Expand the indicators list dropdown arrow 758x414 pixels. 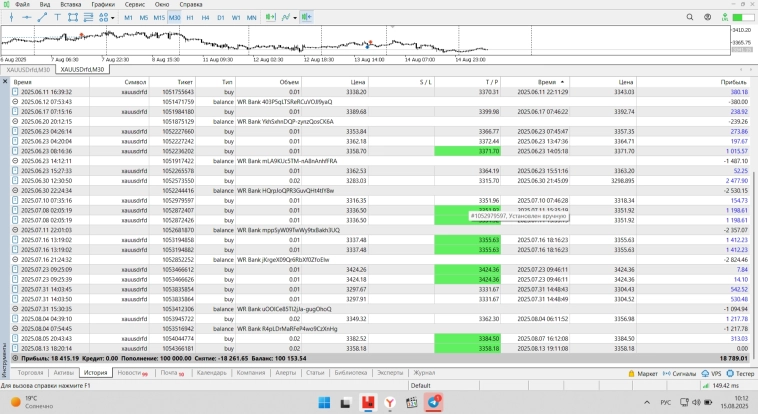pos(293,18)
